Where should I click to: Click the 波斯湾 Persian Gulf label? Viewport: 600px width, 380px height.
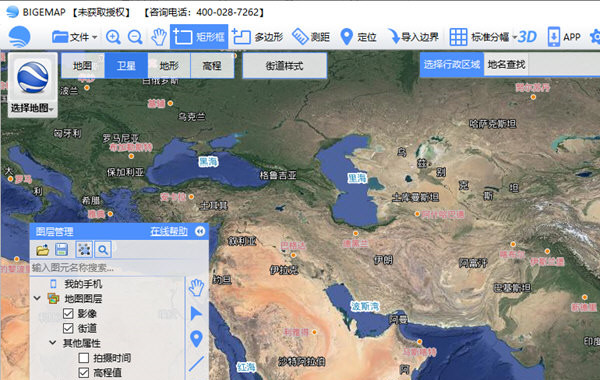tap(365, 306)
